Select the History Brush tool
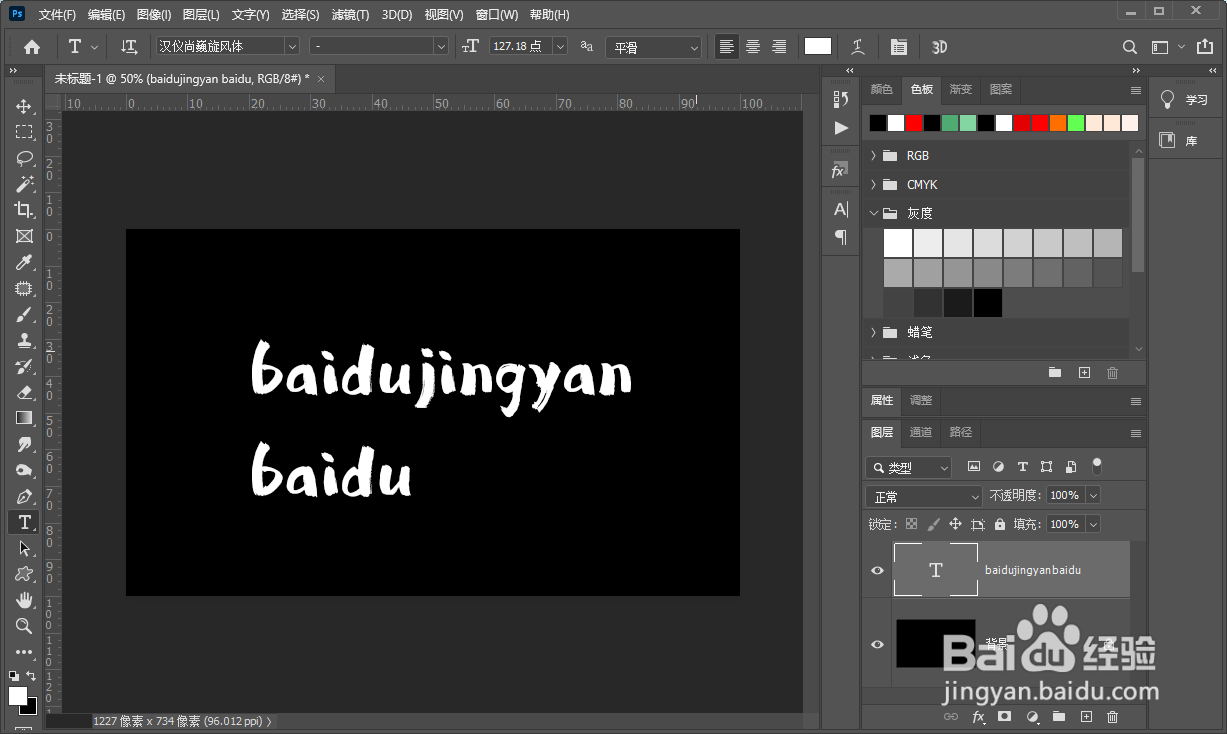 click(x=24, y=366)
